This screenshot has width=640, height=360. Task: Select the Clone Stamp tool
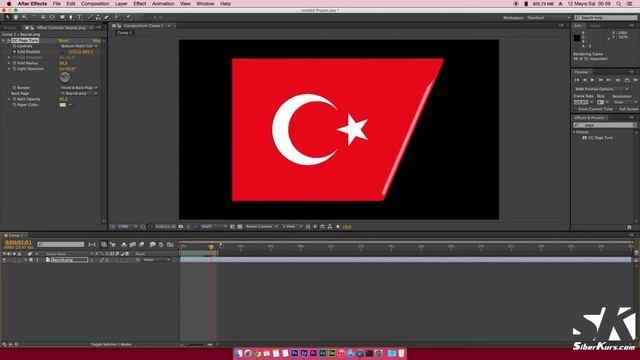point(98,18)
